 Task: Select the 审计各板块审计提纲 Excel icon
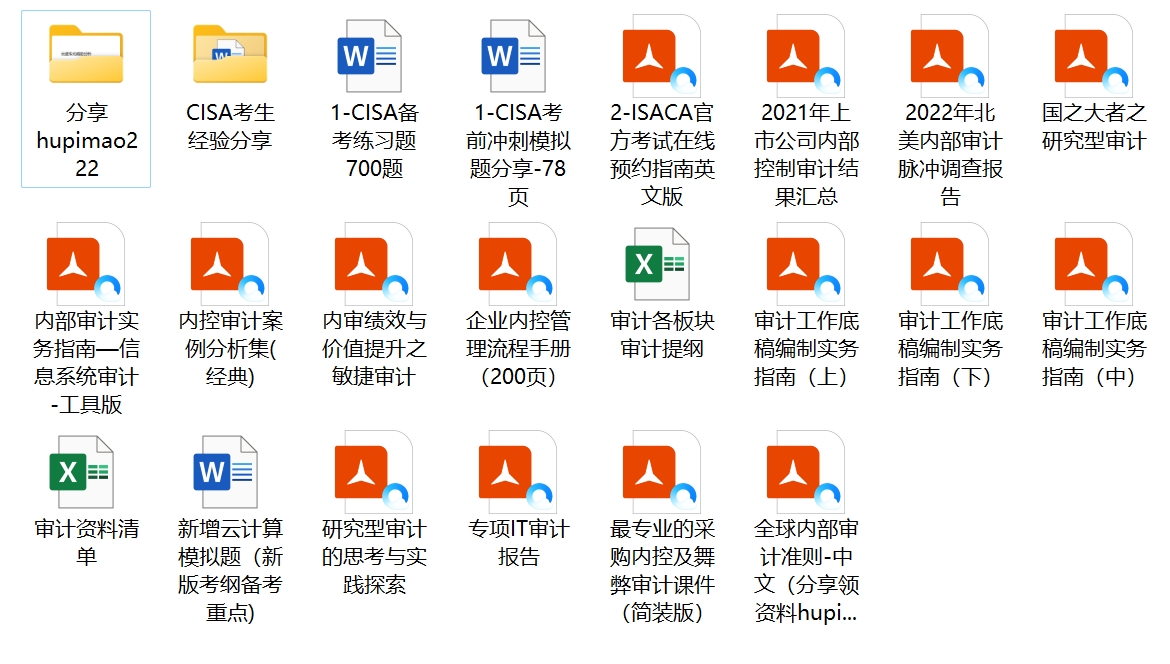[x=657, y=264]
